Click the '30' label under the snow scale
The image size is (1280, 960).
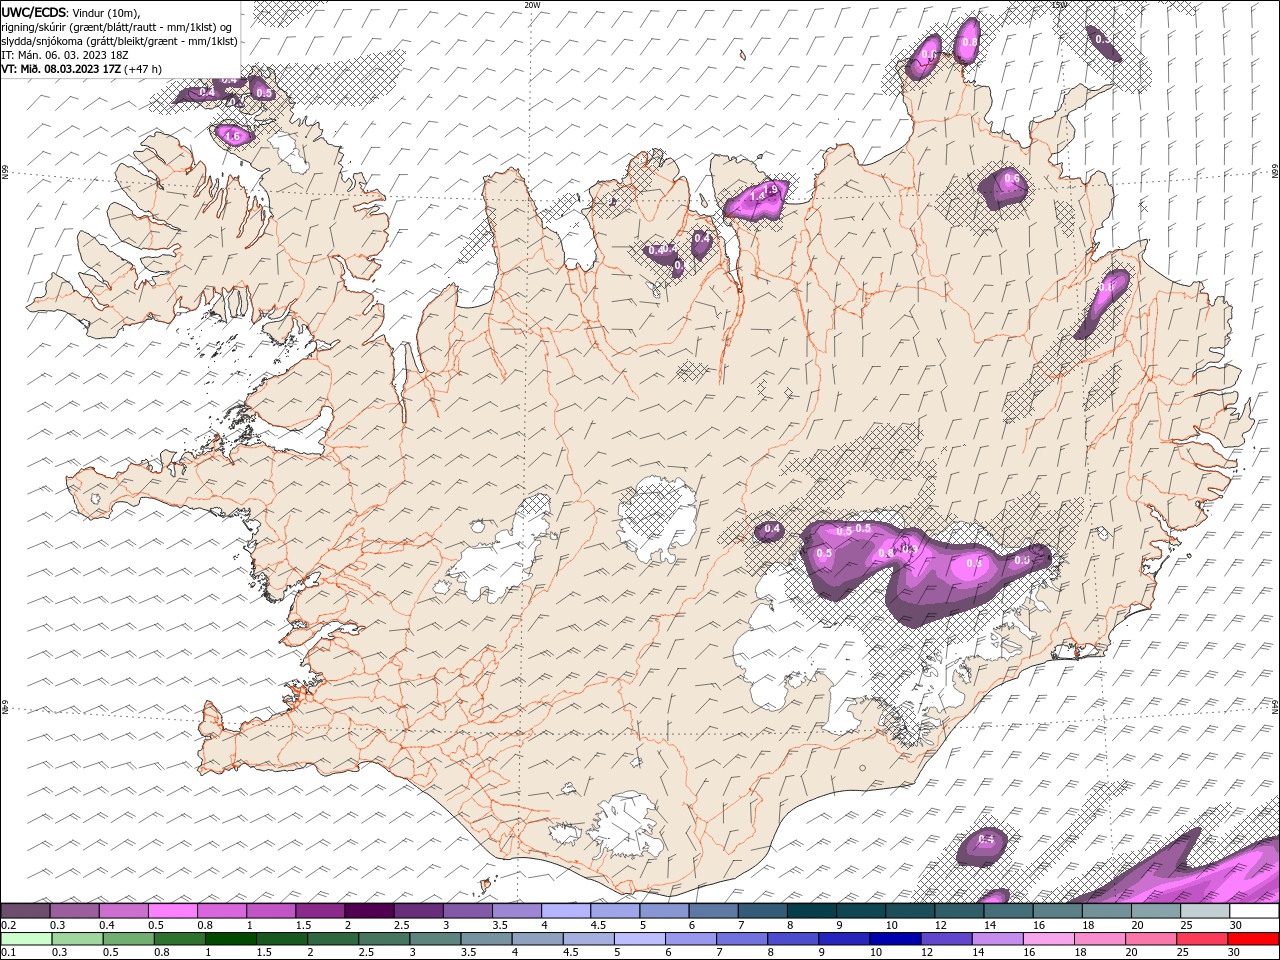1236,925
